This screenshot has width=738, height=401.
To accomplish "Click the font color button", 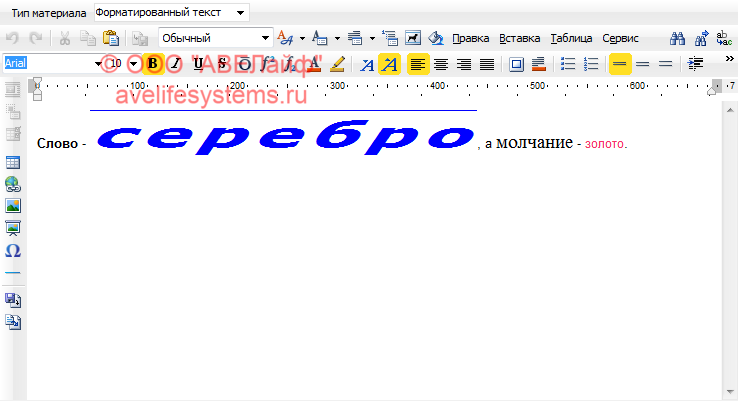I will tap(314, 64).
